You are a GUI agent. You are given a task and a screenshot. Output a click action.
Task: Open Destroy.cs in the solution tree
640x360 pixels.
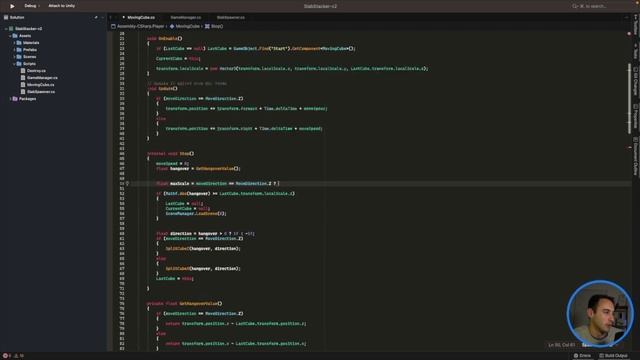click(x=36, y=71)
